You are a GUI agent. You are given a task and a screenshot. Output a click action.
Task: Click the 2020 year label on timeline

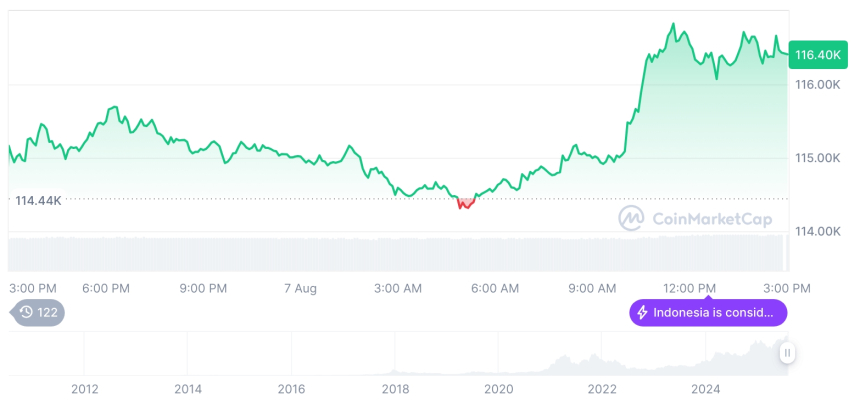[498, 388]
